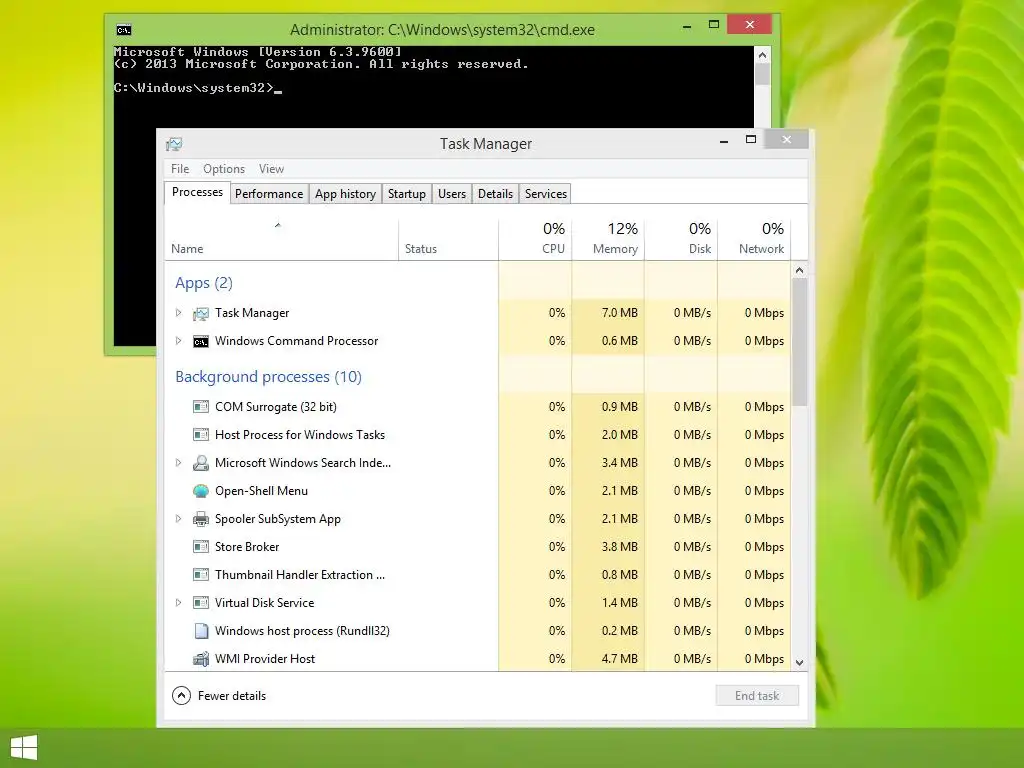Screen dimensions: 1024x768
Task: Collapse details using the Fewer details arrow icon
Action: point(182,696)
